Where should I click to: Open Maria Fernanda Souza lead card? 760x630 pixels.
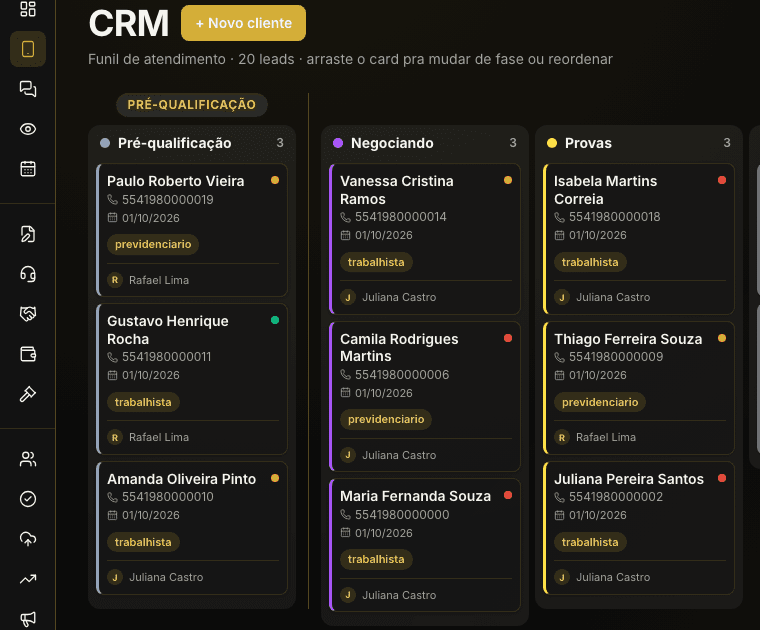425,545
